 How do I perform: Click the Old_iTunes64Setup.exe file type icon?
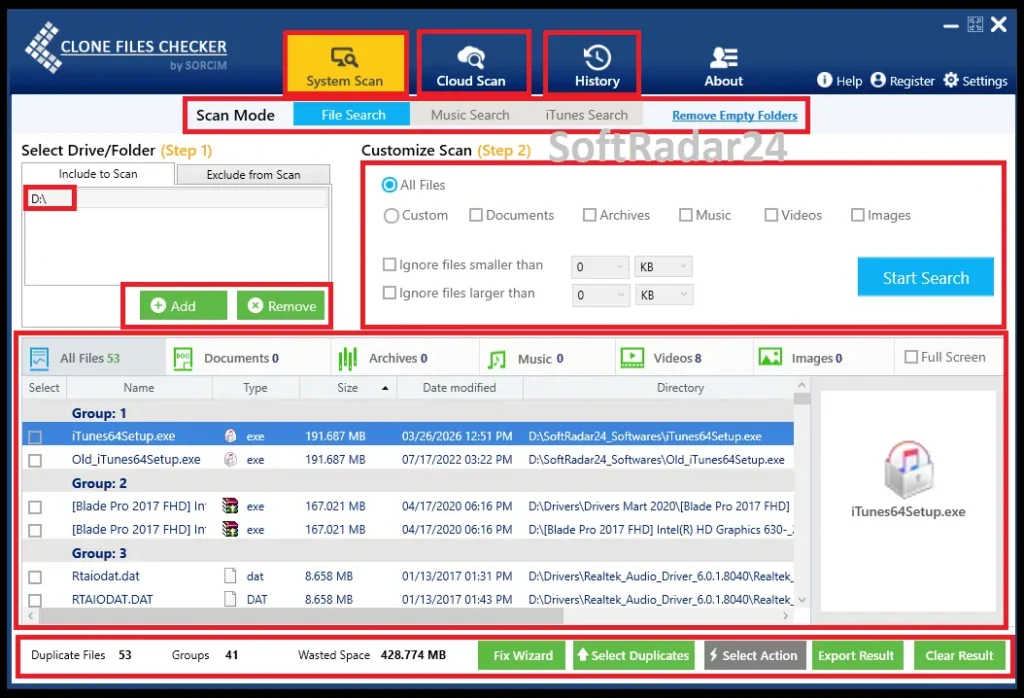click(x=230, y=459)
